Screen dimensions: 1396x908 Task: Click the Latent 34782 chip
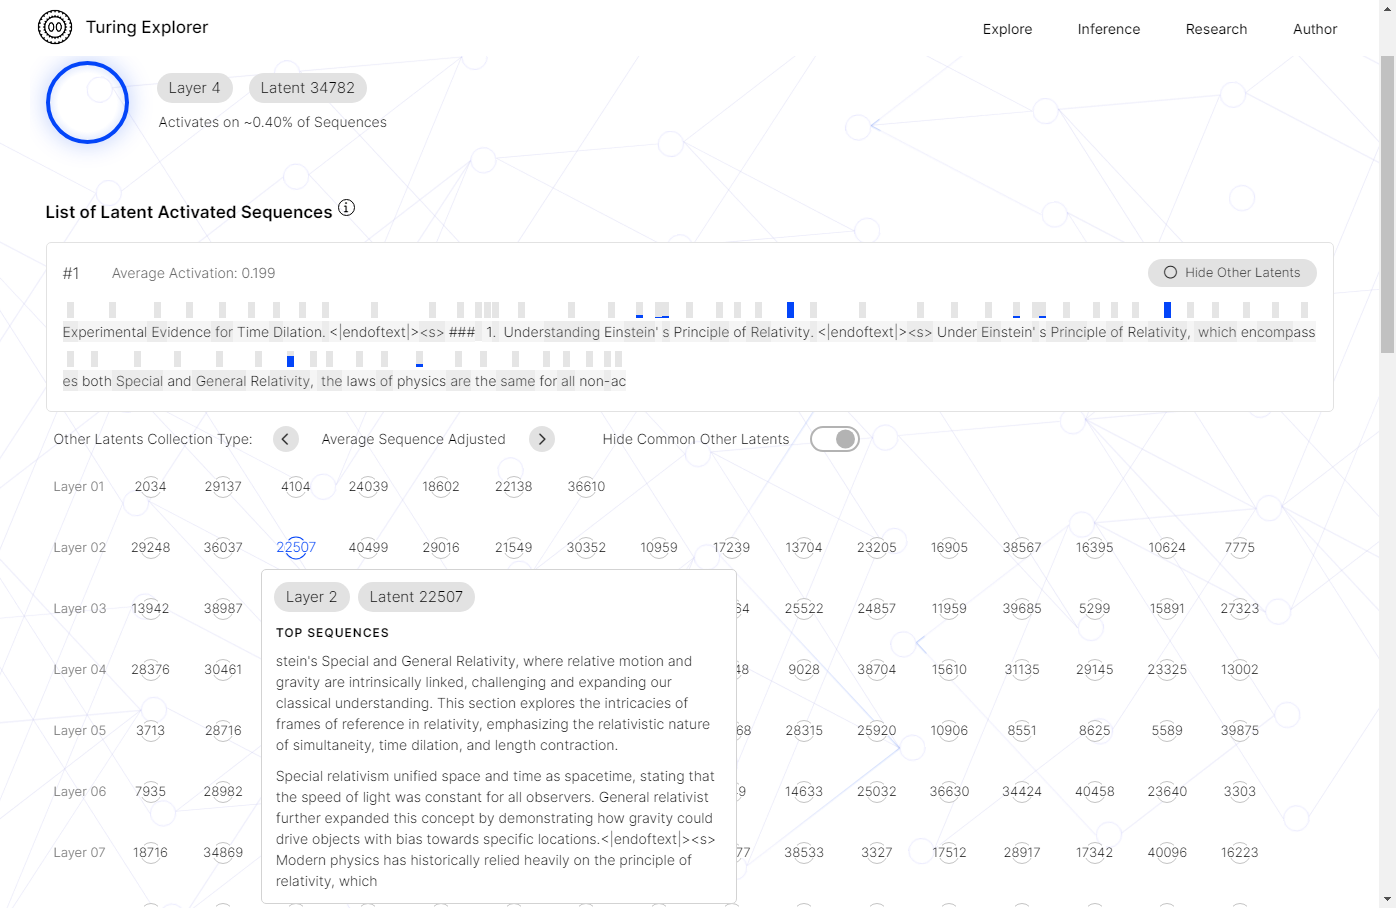(308, 88)
